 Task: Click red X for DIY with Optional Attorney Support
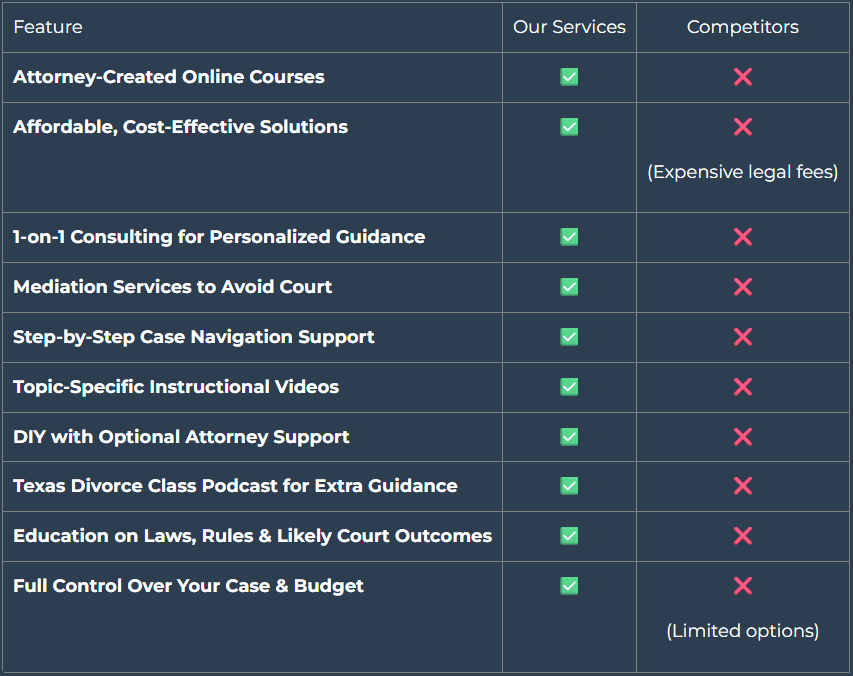(x=742, y=437)
